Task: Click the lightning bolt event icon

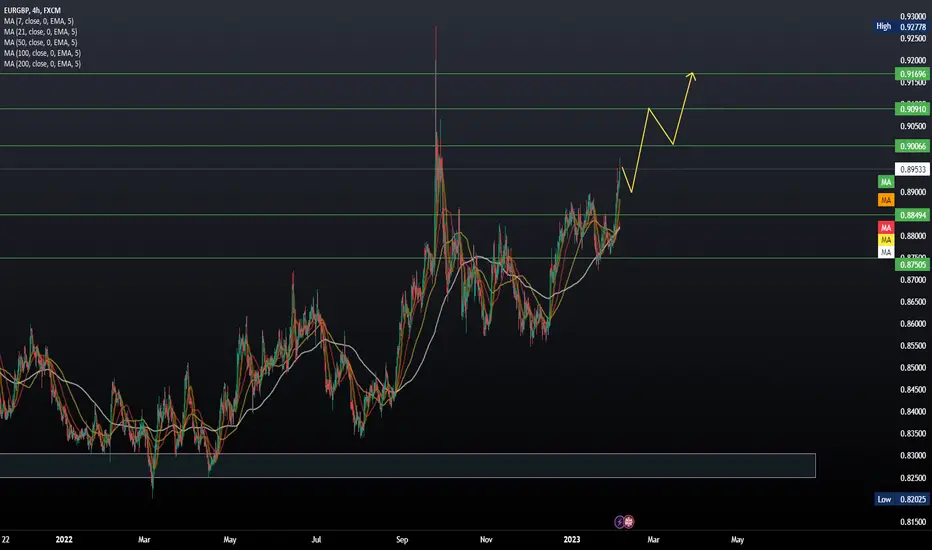Action: tap(619, 522)
